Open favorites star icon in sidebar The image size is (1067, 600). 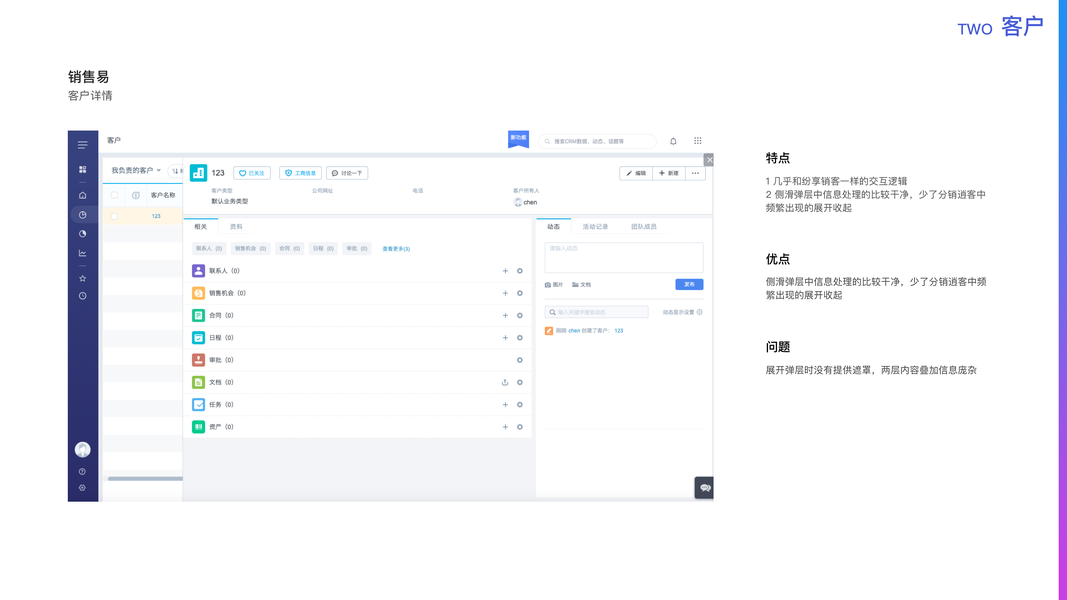pos(82,278)
